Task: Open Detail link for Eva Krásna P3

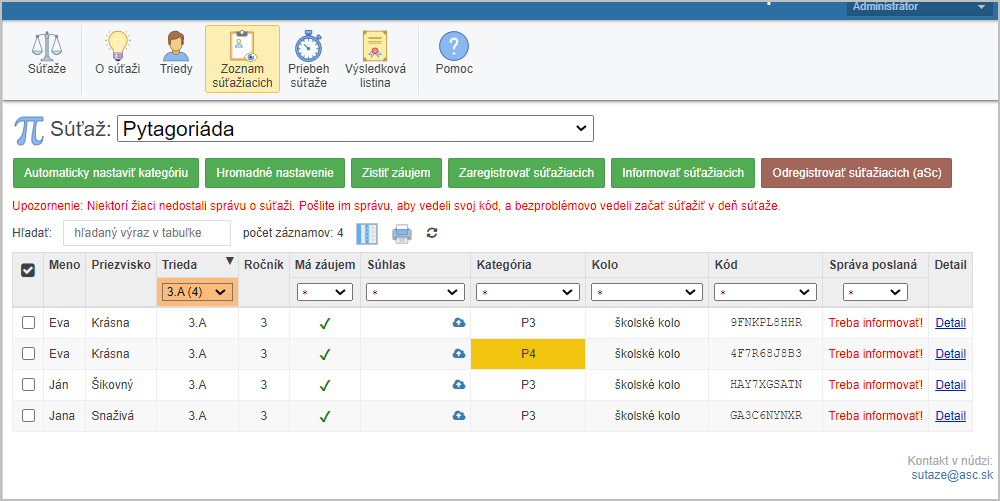Action: tap(950, 323)
